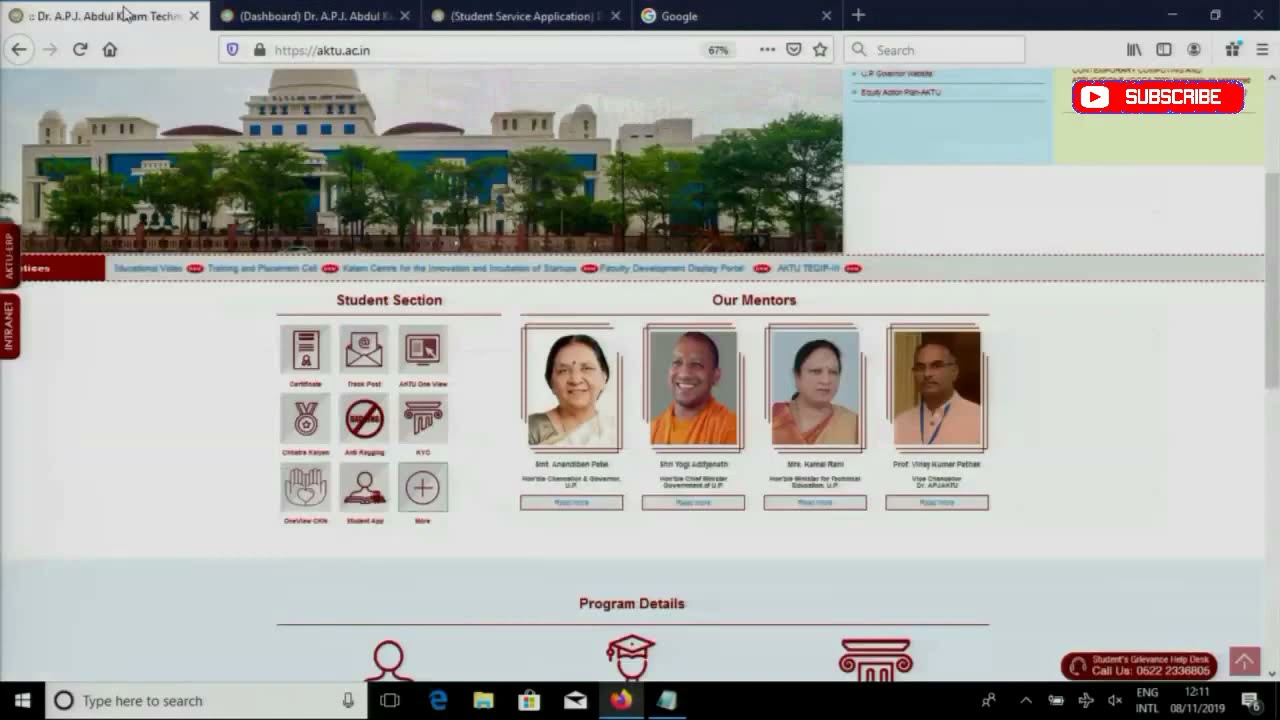1280x720 pixels.
Task: Click the AKTU-ERP side tab
Action: [x=9, y=256]
